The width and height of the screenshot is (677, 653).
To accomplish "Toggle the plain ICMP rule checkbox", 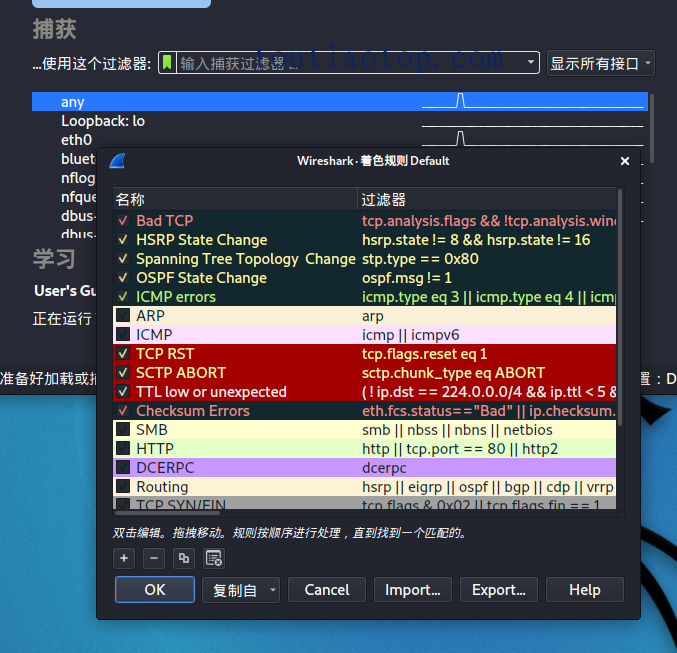I will click(123, 335).
